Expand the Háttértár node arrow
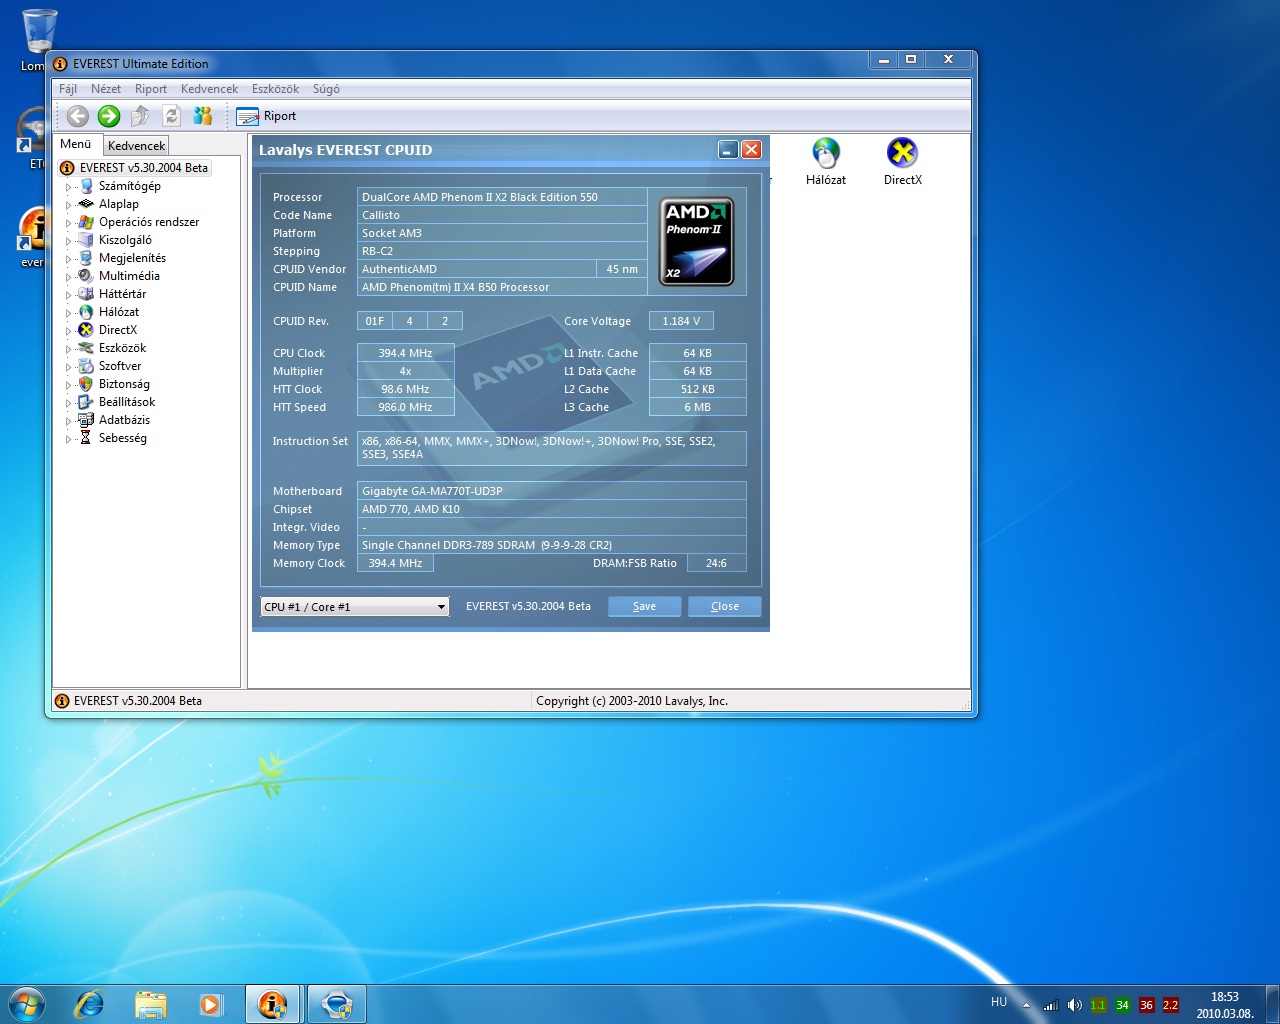 point(69,295)
